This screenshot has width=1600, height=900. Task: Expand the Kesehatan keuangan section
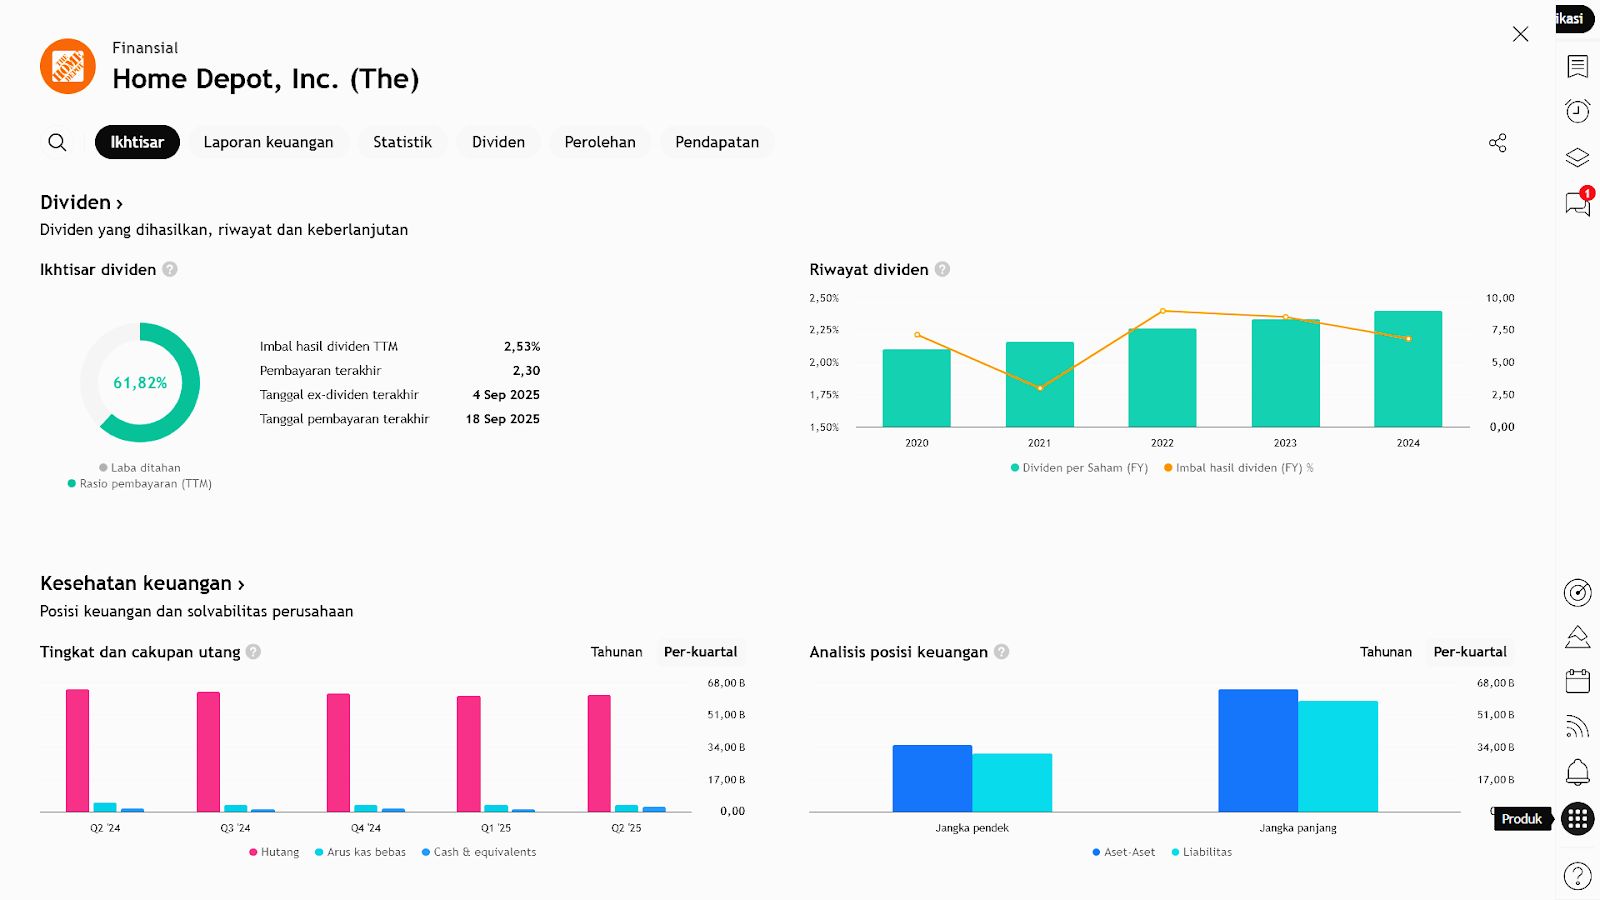(x=142, y=584)
